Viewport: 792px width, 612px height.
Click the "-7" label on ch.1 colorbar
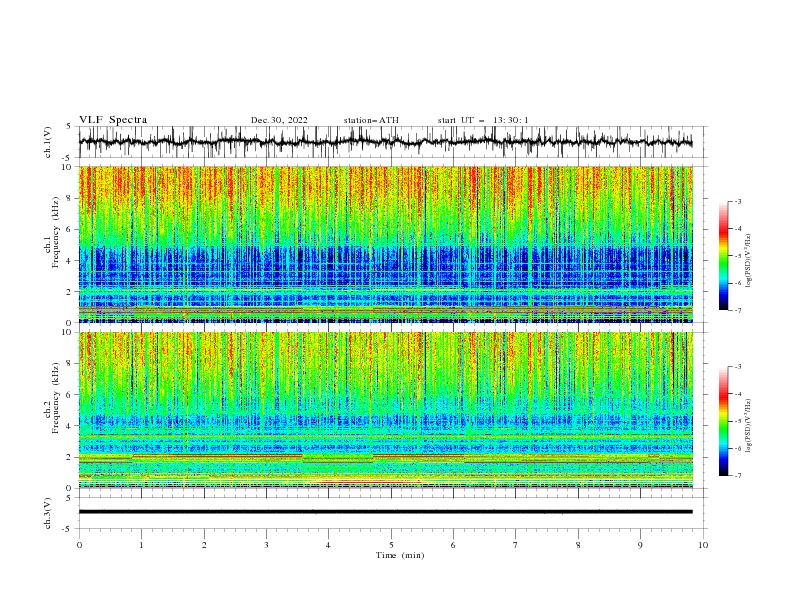tap(737, 311)
